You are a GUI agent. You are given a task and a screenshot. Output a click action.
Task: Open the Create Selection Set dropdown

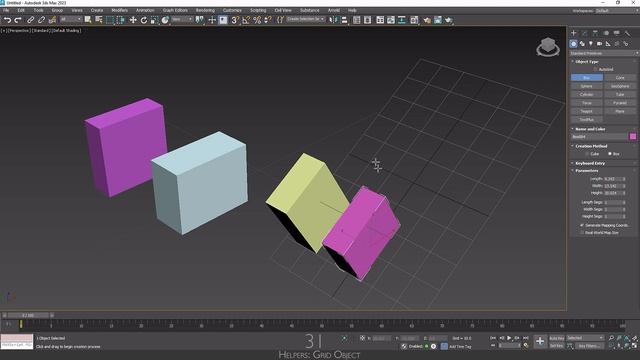306,20
